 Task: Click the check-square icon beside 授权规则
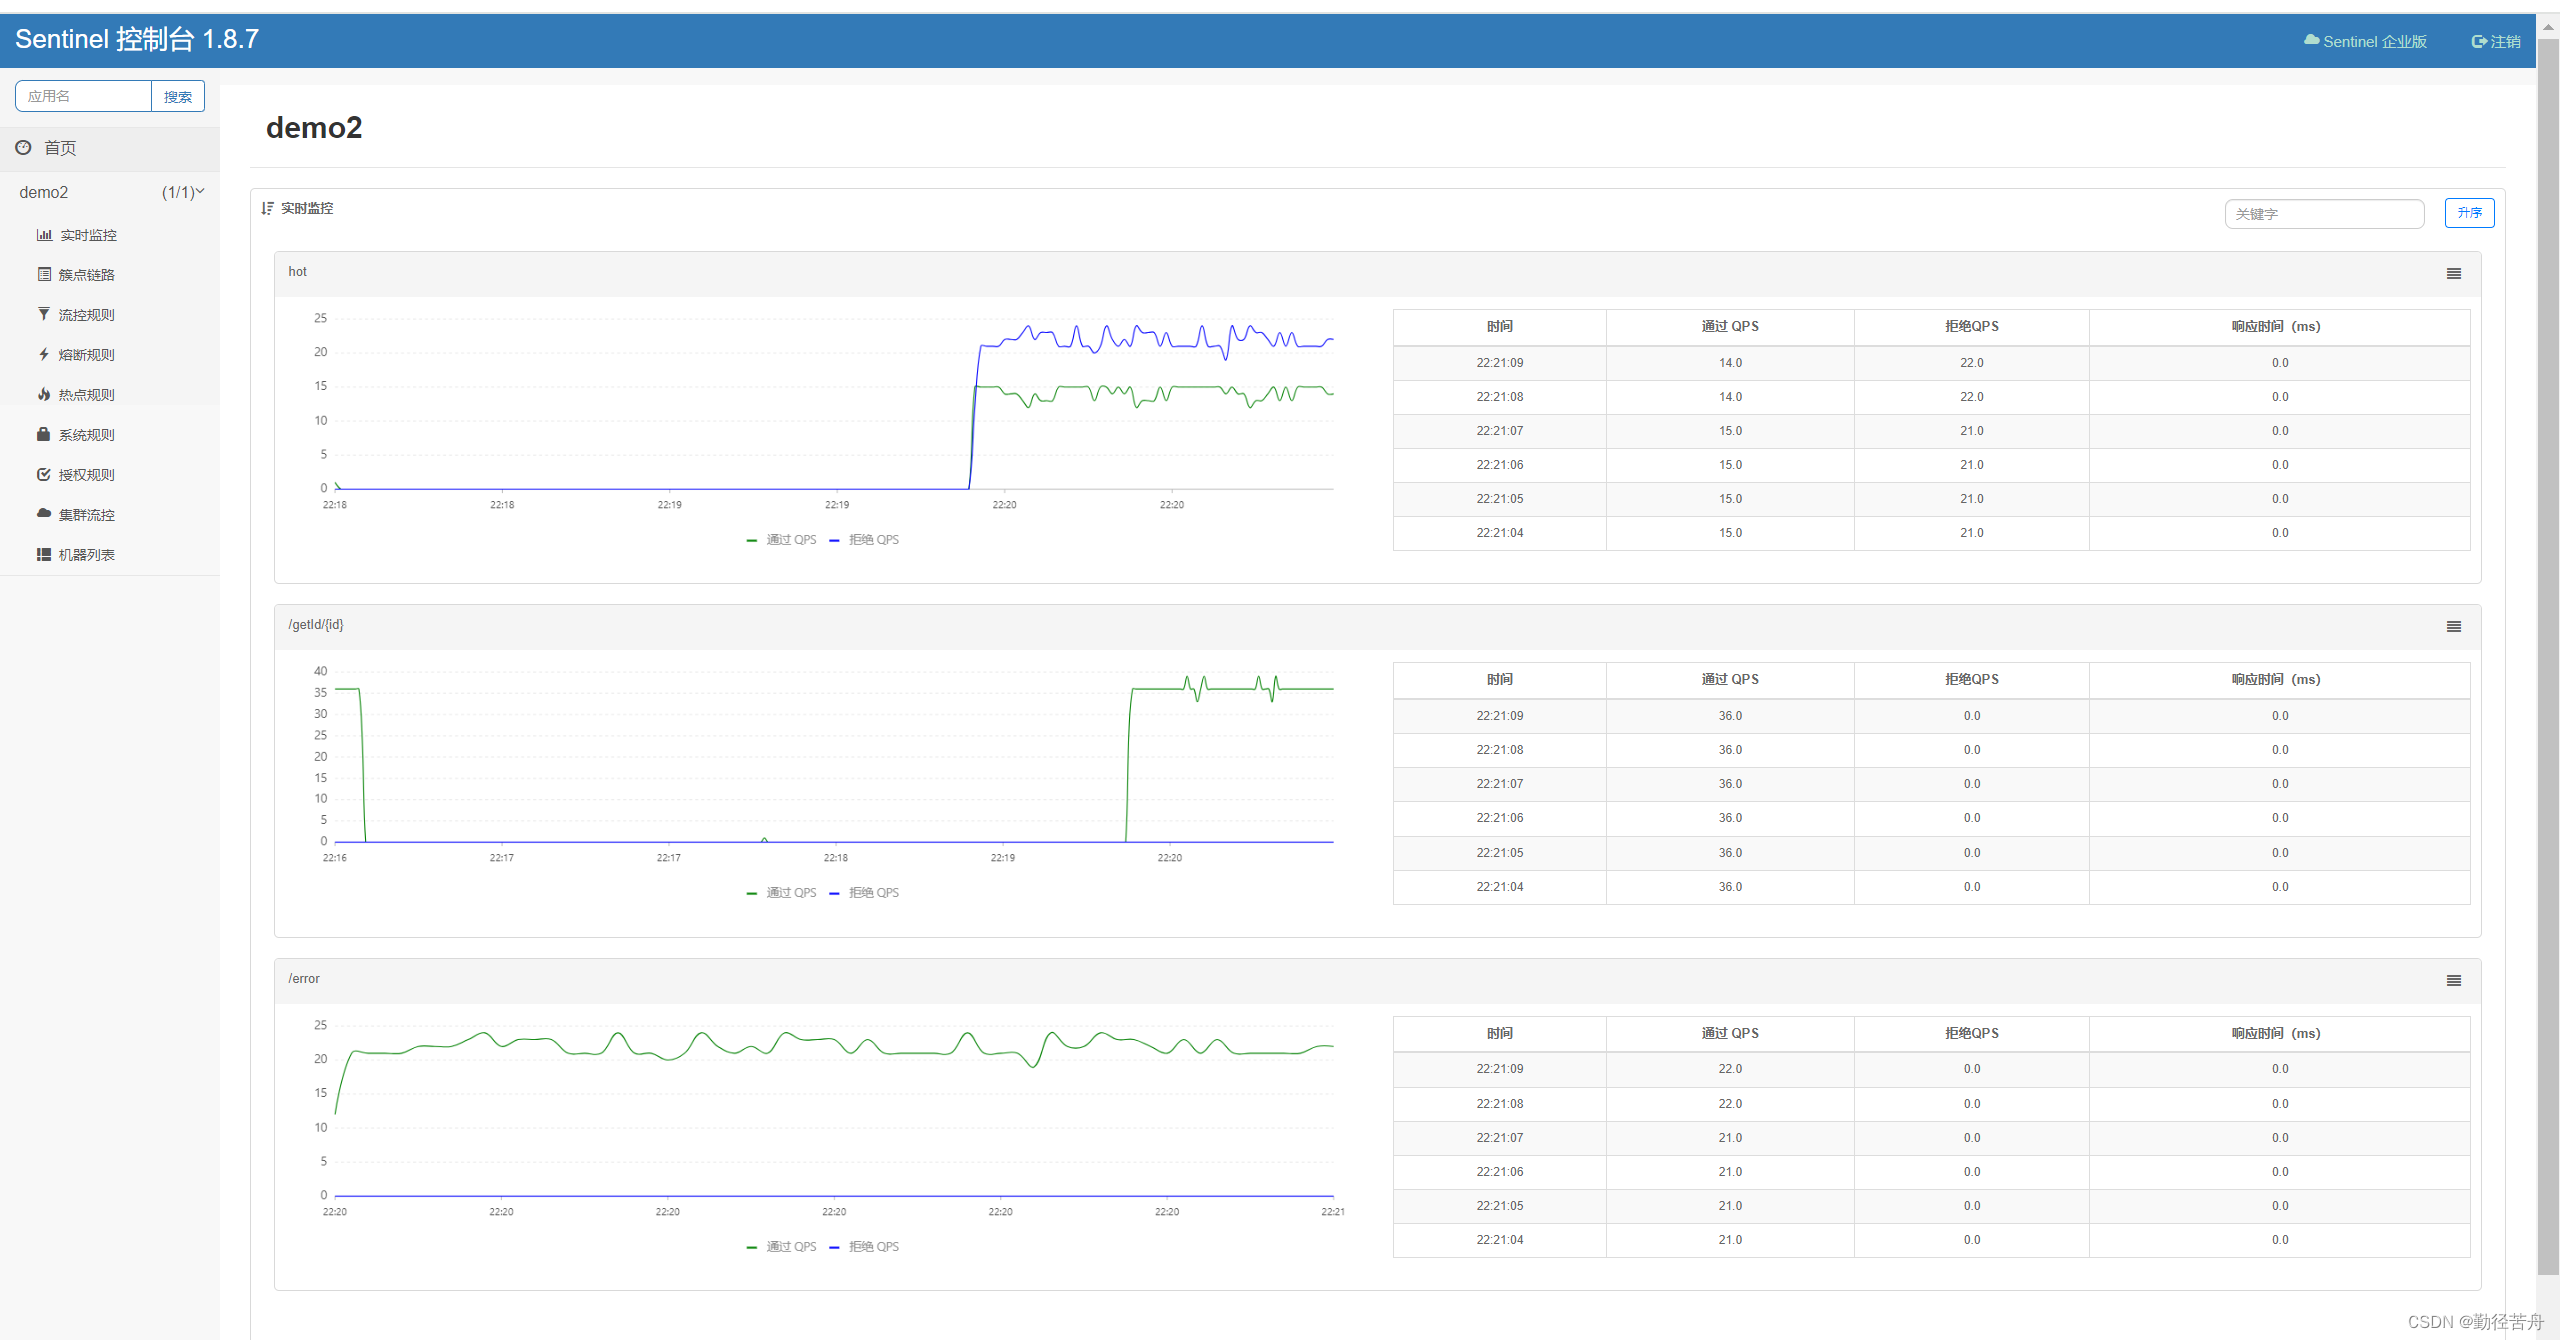click(44, 474)
